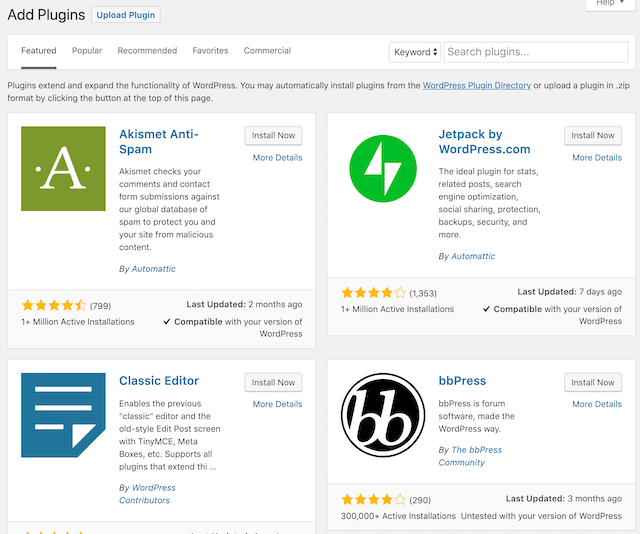This screenshot has width=640, height=534.
Task: Switch to the Featured tab
Action: pos(39,51)
